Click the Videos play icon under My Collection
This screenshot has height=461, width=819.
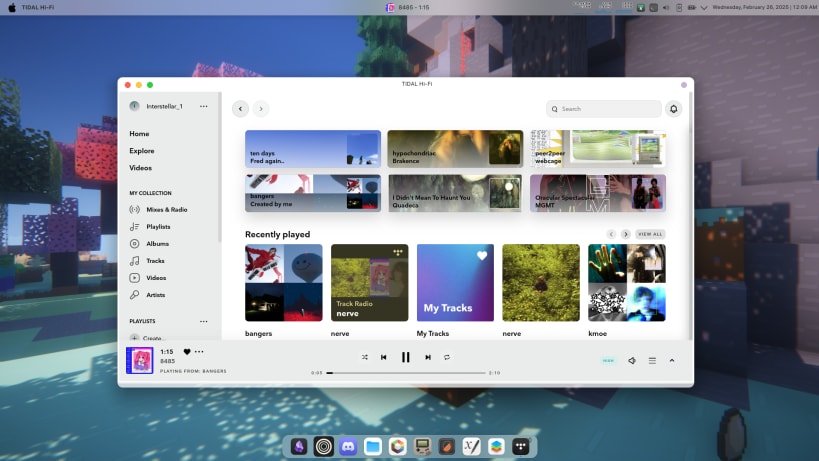click(x=134, y=278)
